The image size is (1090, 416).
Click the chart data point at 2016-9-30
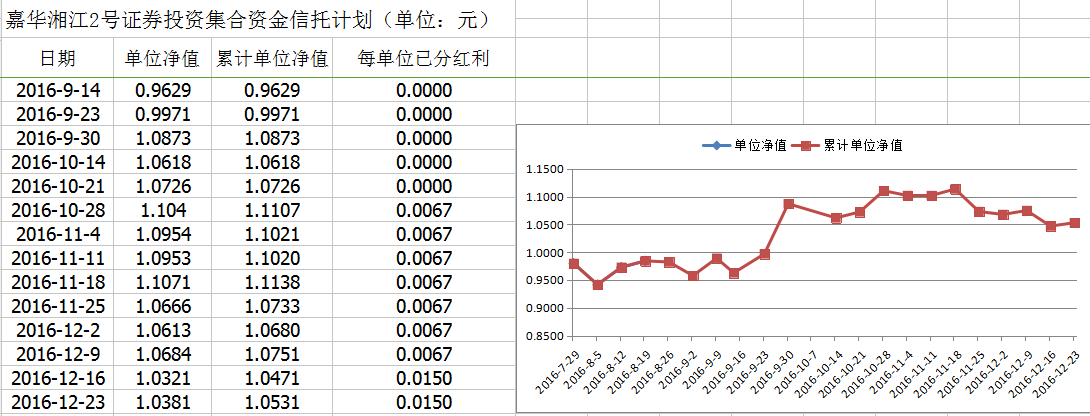789,204
